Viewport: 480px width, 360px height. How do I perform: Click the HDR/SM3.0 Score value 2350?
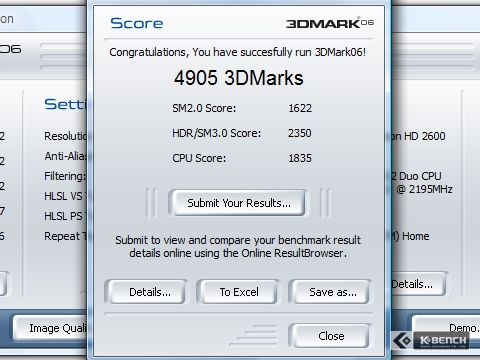click(x=300, y=133)
